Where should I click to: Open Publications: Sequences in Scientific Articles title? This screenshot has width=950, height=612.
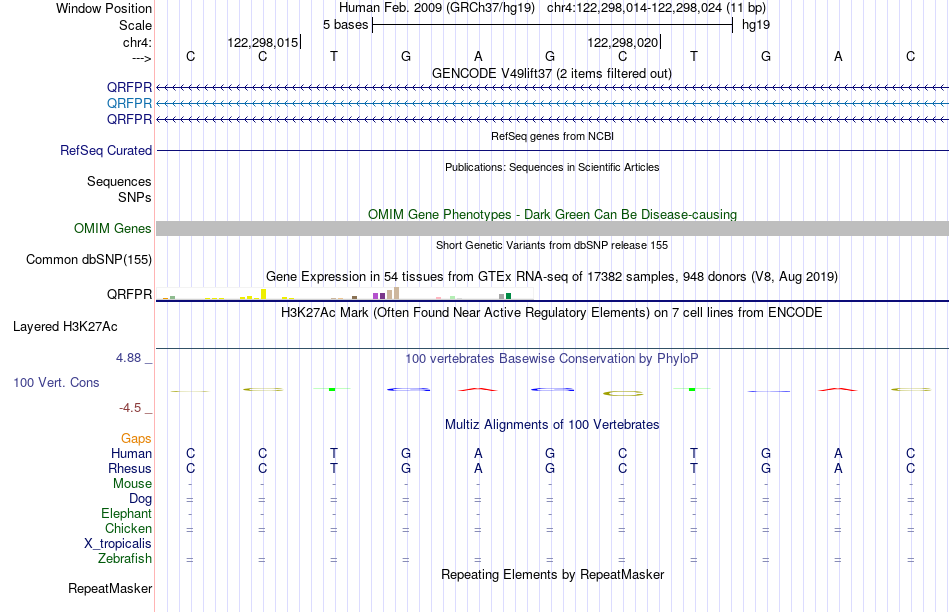click(x=552, y=167)
